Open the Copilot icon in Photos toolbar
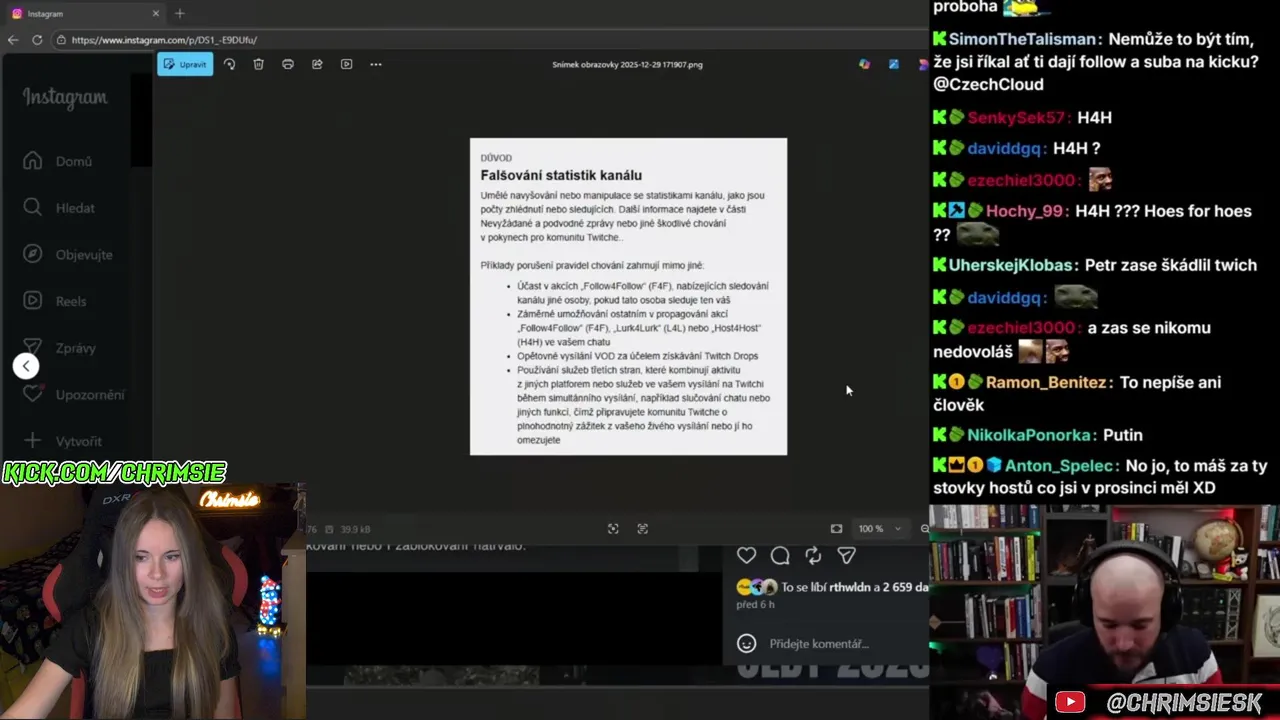Image resolution: width=1280 pixels, height=720 pixels. [864, 64]
